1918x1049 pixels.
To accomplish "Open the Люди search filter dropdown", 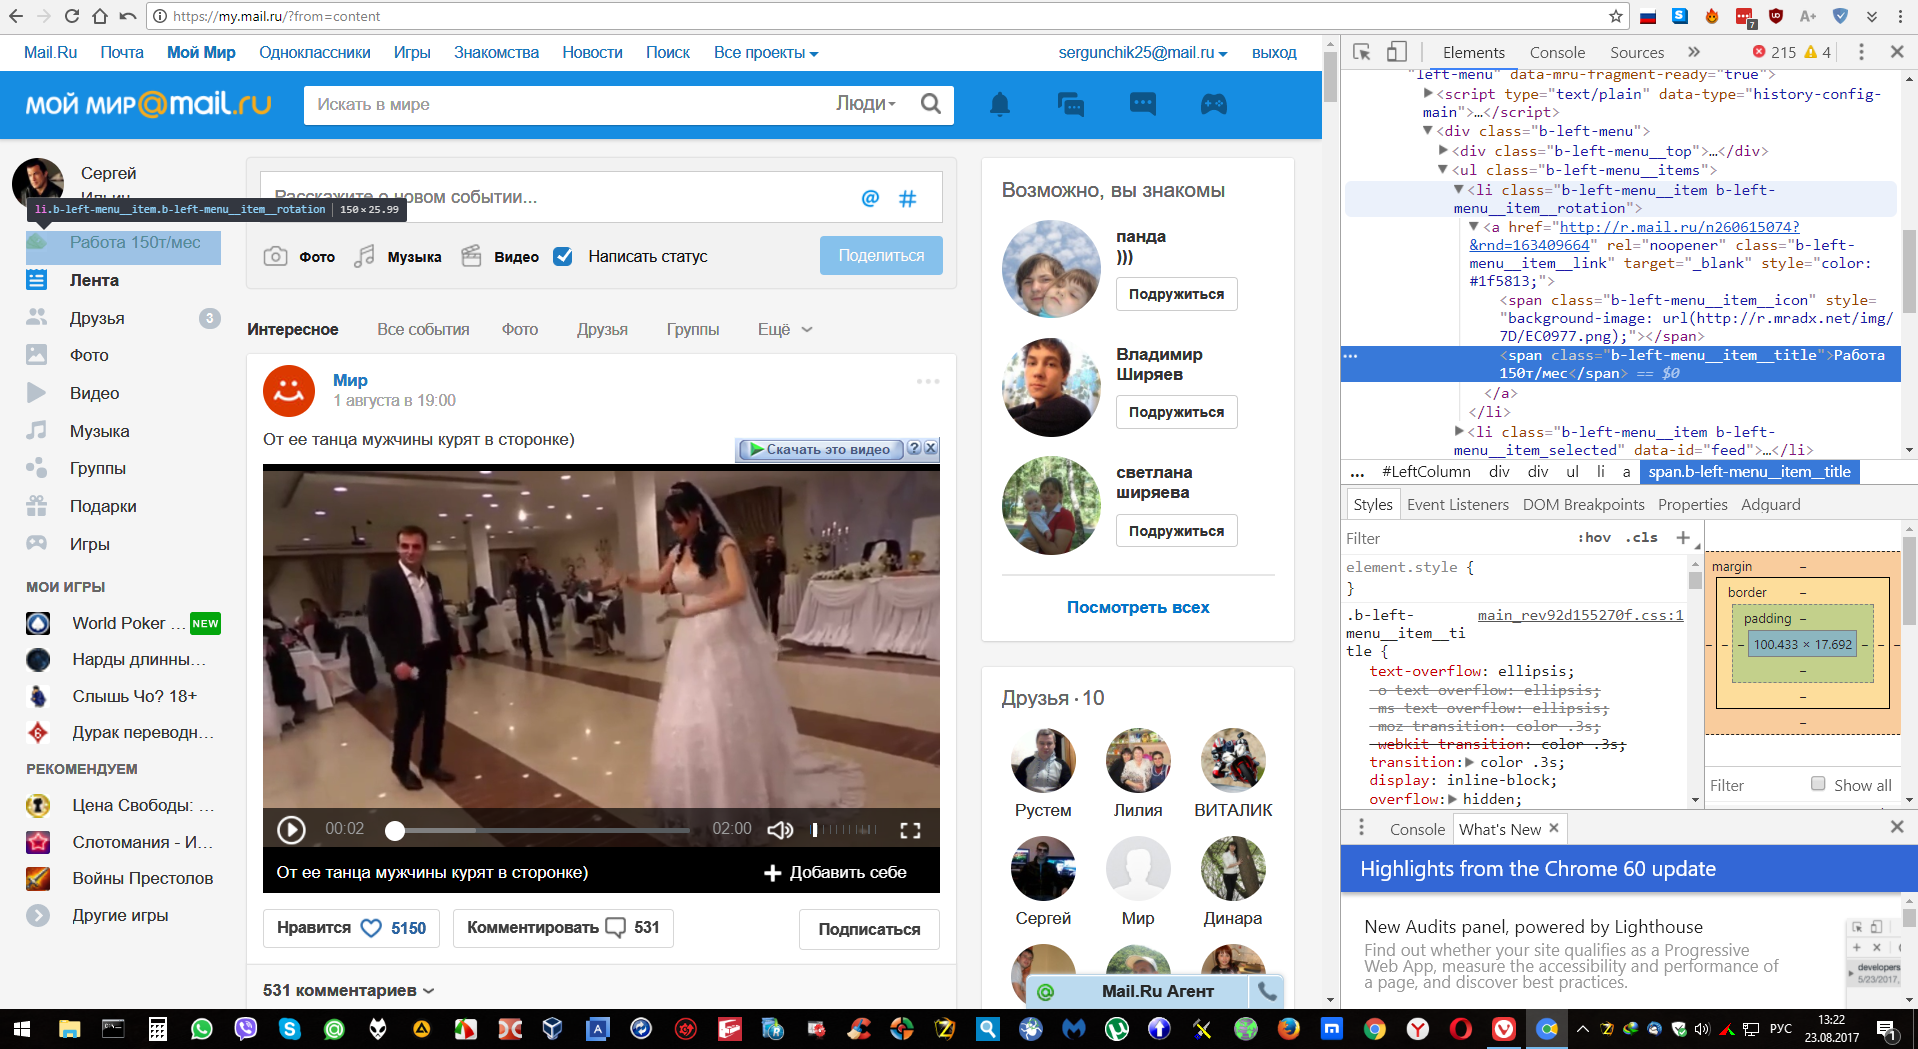I will click(865, 104).
